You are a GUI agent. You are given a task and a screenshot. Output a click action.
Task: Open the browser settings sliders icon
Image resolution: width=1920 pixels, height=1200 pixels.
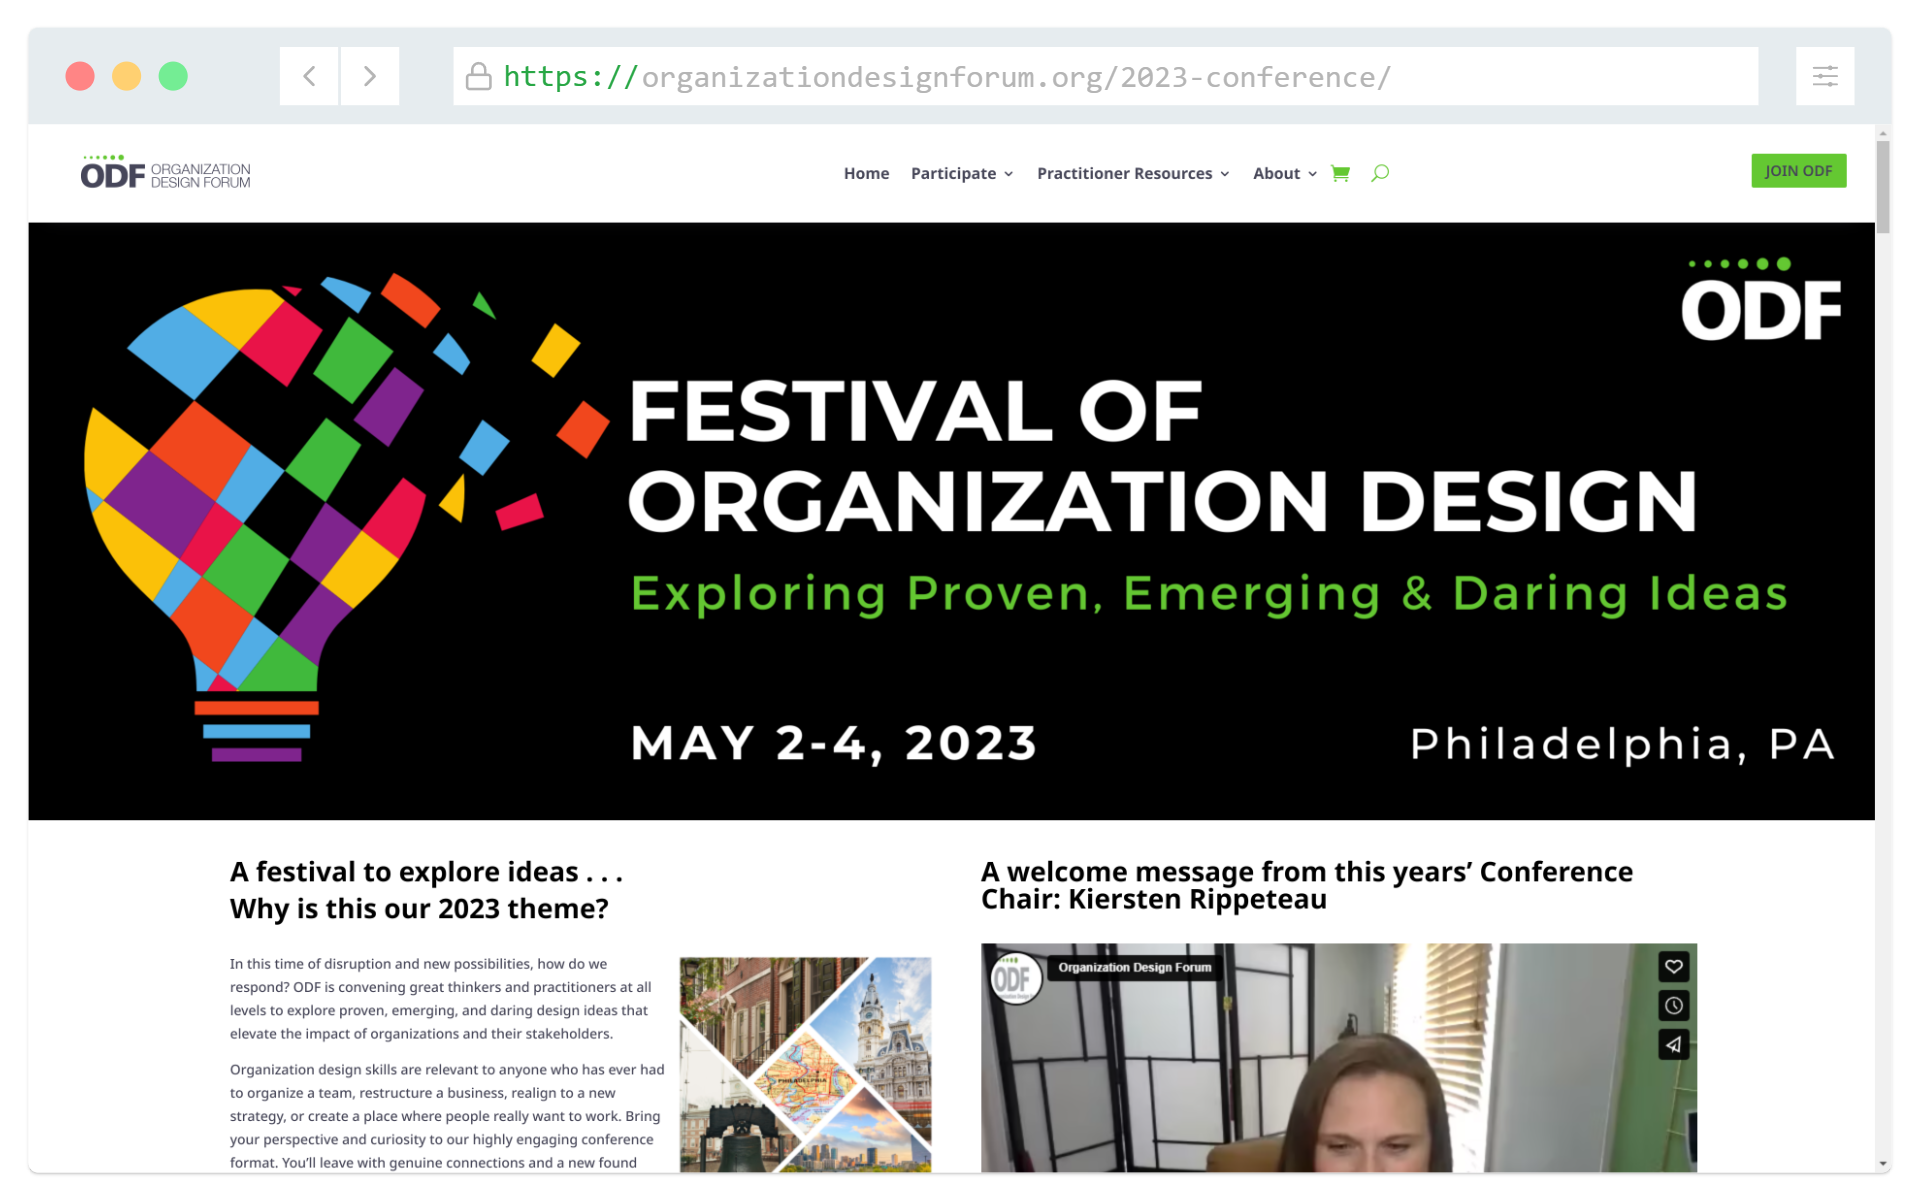click(x=1824, y=76)
